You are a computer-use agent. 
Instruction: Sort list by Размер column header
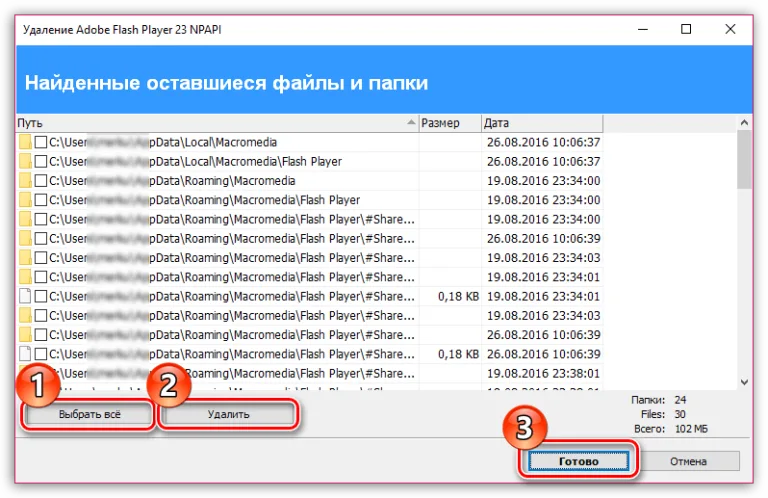pyautogui.click(x=450, y=123)
